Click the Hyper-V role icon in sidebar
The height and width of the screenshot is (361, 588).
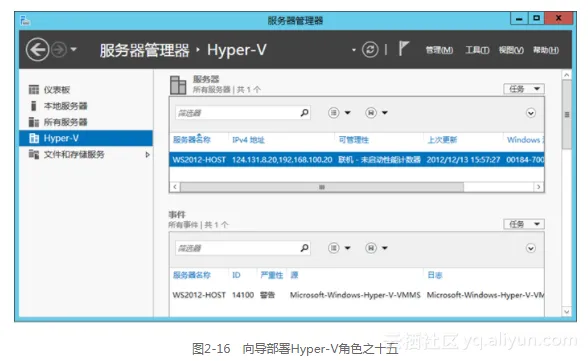(x=34, y=138)
